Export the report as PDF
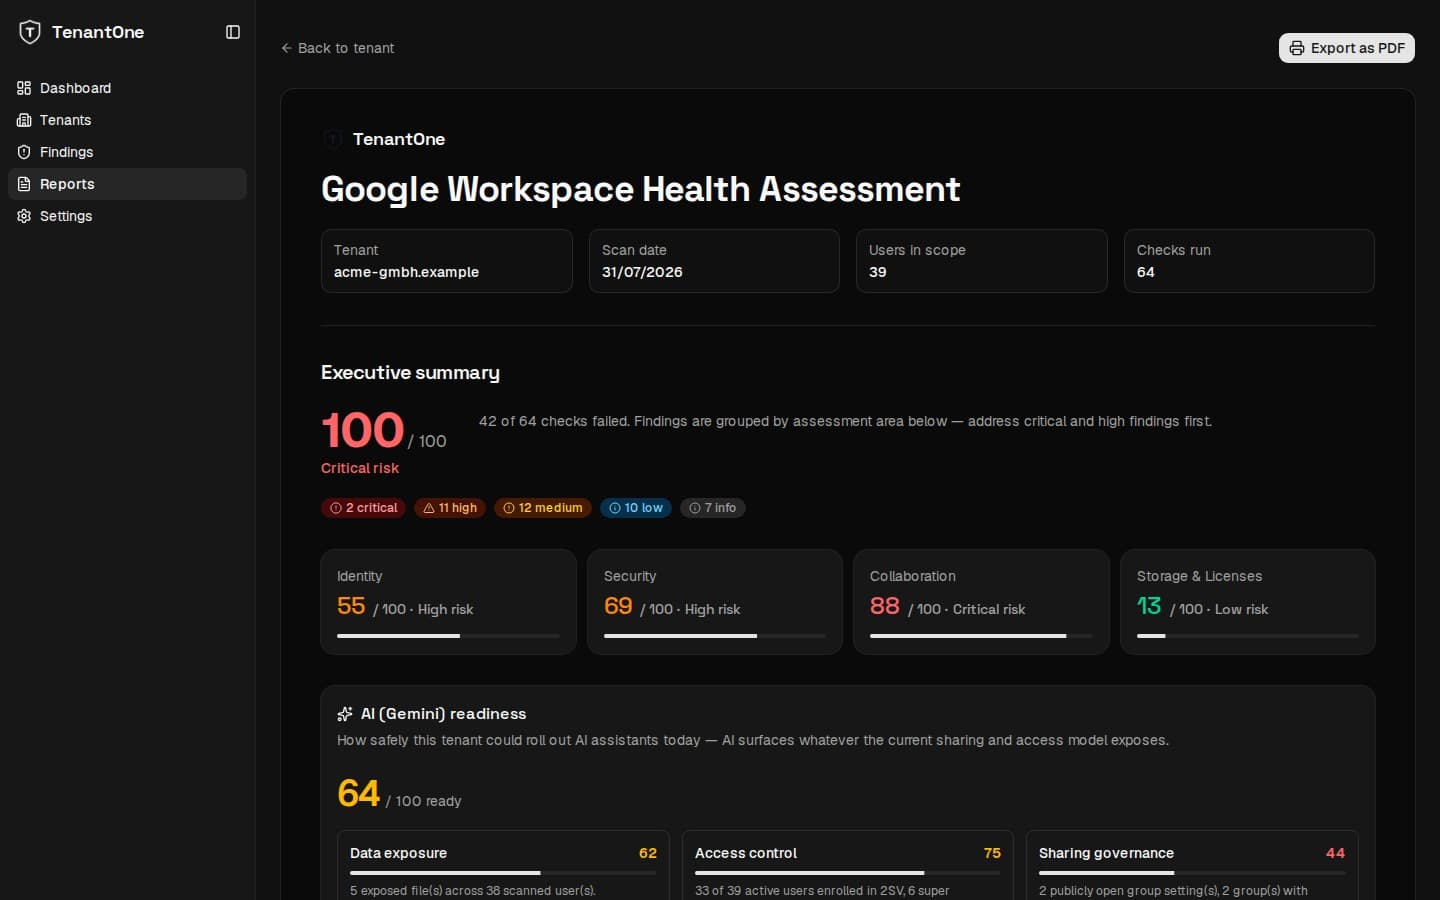This screenshot has height=900, width=1440. pos(1346,48)
